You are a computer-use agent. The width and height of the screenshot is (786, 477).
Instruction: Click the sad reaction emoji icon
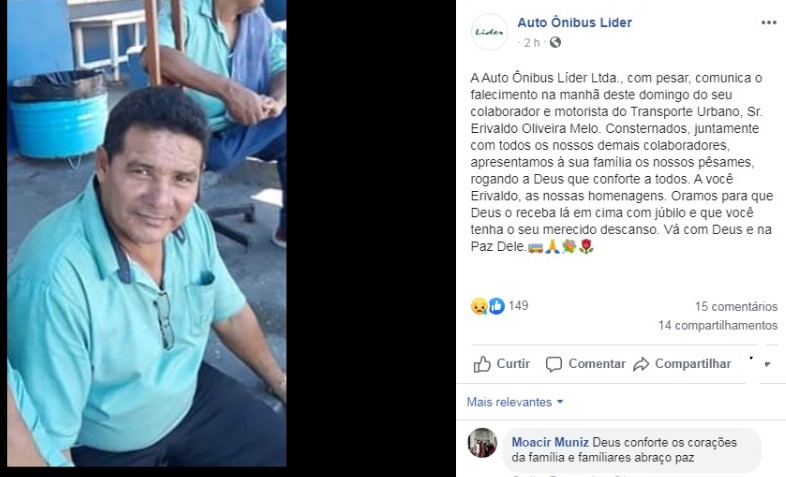pyautogui.click(x=479, y=306)
